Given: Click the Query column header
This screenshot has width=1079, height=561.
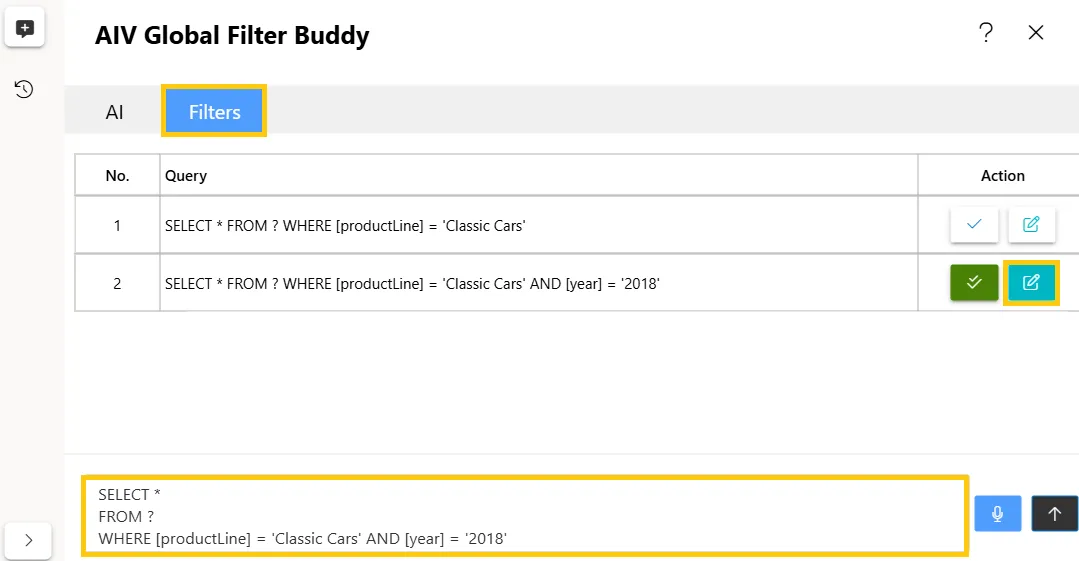Looking at the screenshot, I should click(x=186, y=176).
